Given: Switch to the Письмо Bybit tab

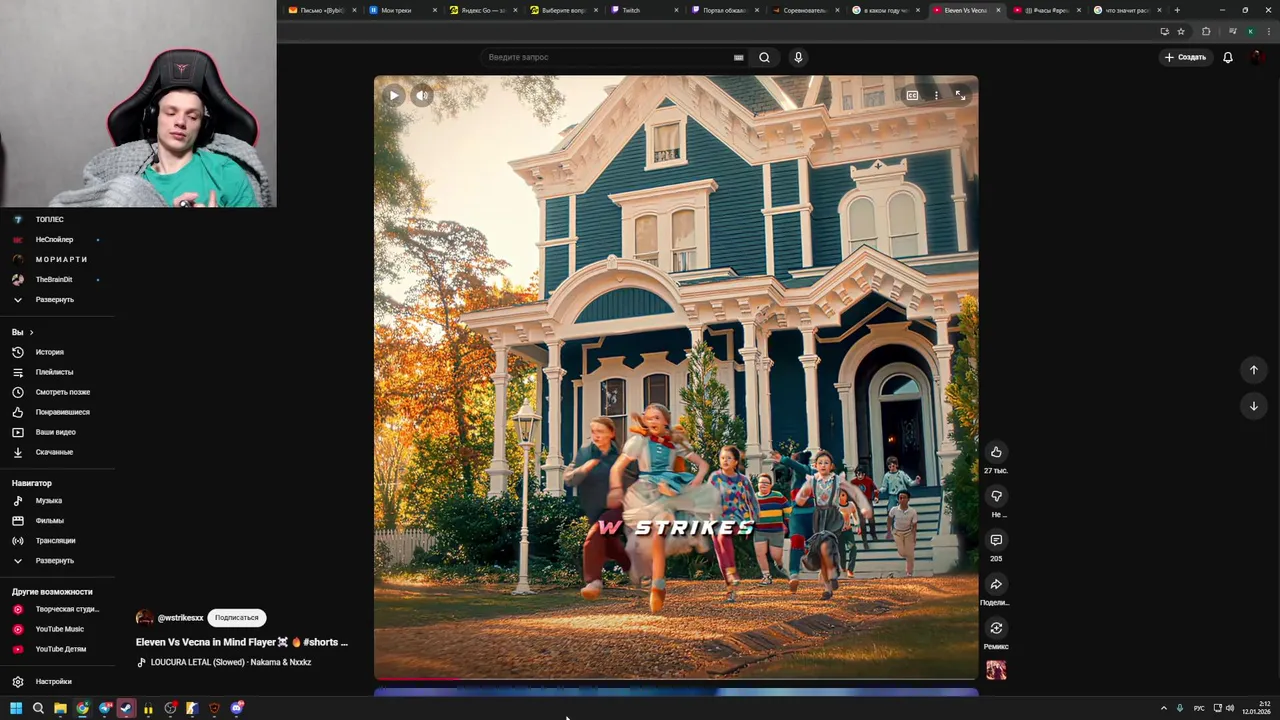Looking at the screenshot, I should pos(322,10).
